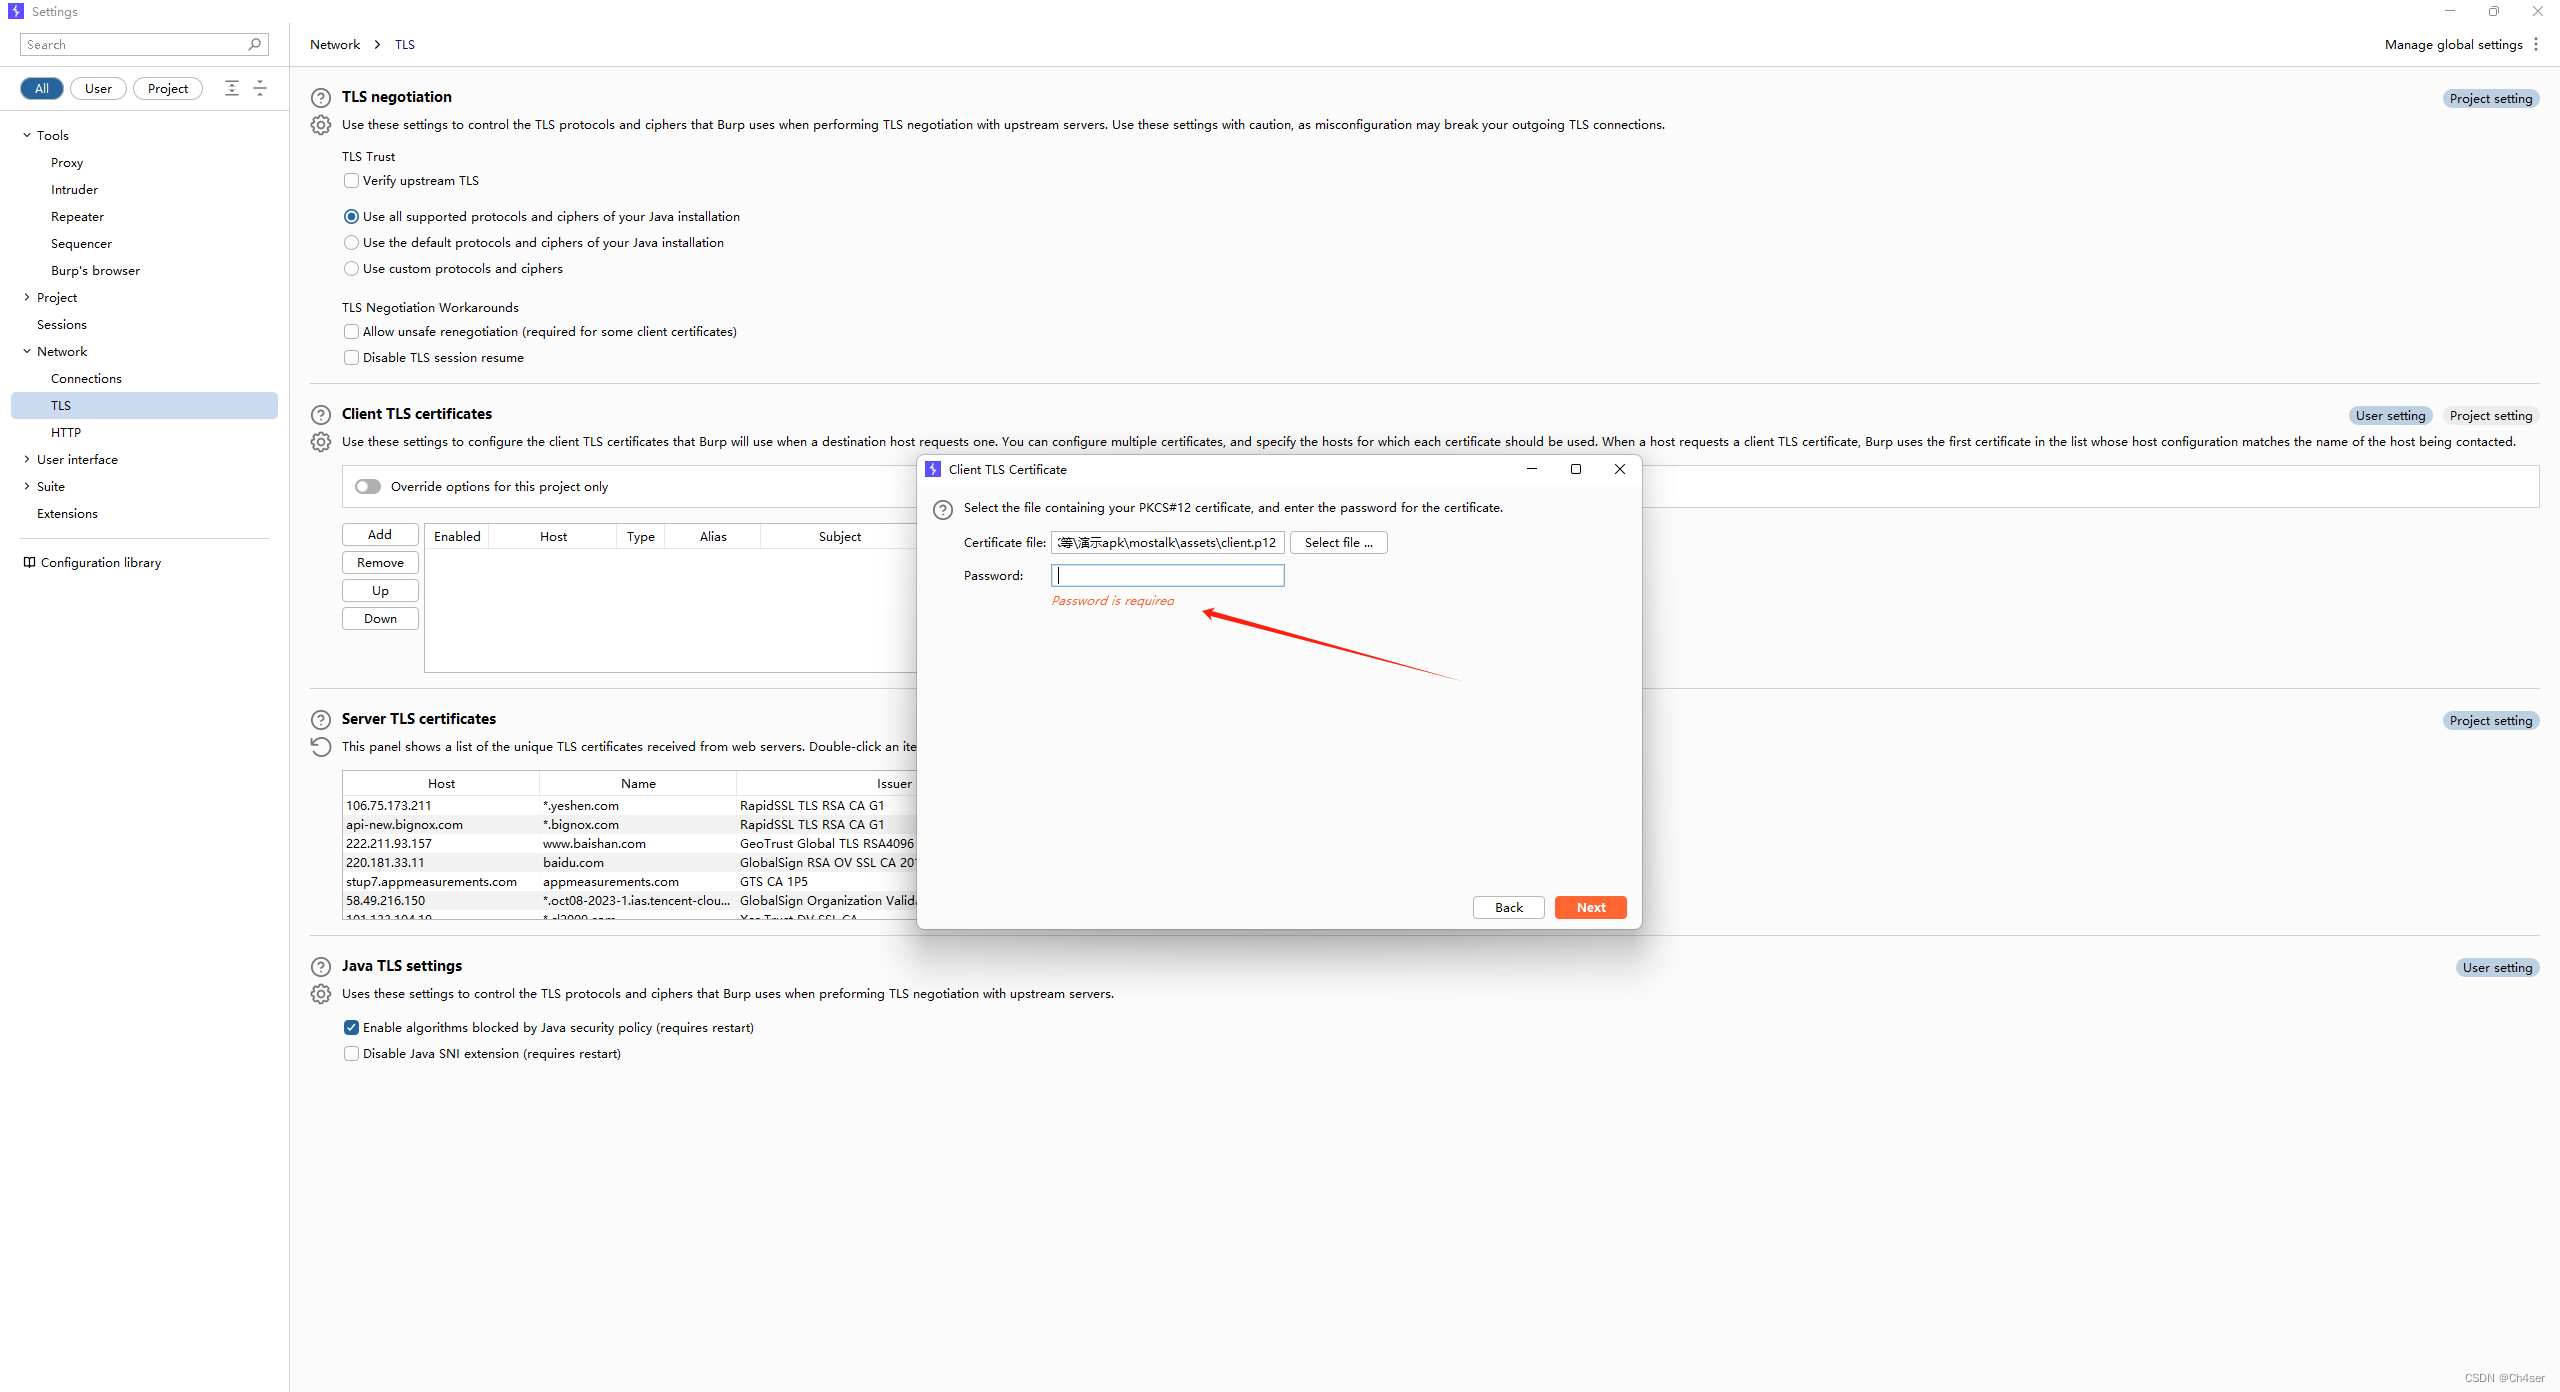Enable Allow unsafe renegotiation checkbox

click(x=351, y=331)
